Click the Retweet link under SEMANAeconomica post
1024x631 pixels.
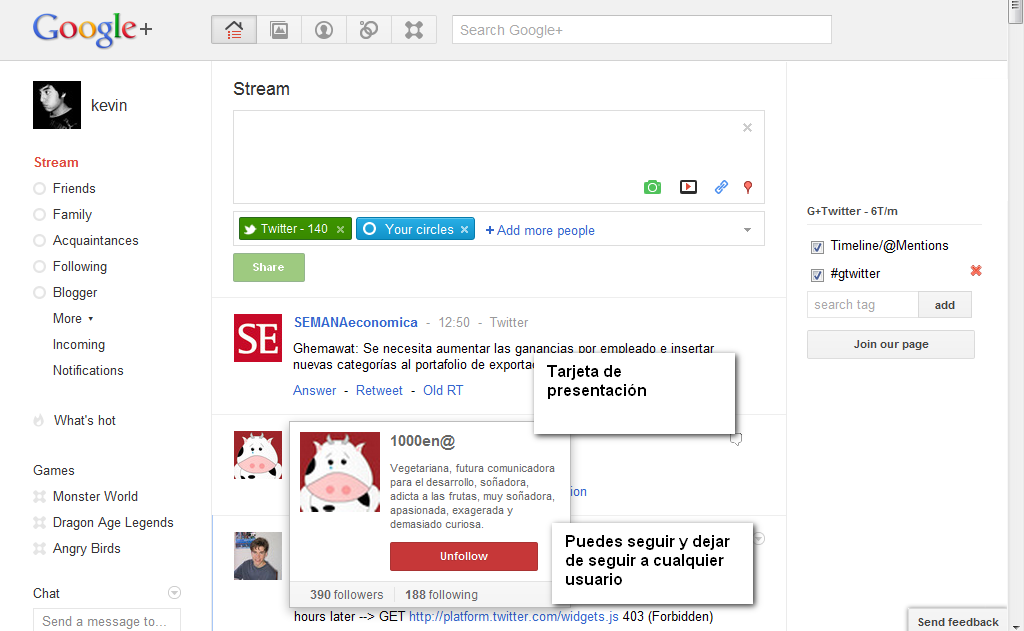379,390
